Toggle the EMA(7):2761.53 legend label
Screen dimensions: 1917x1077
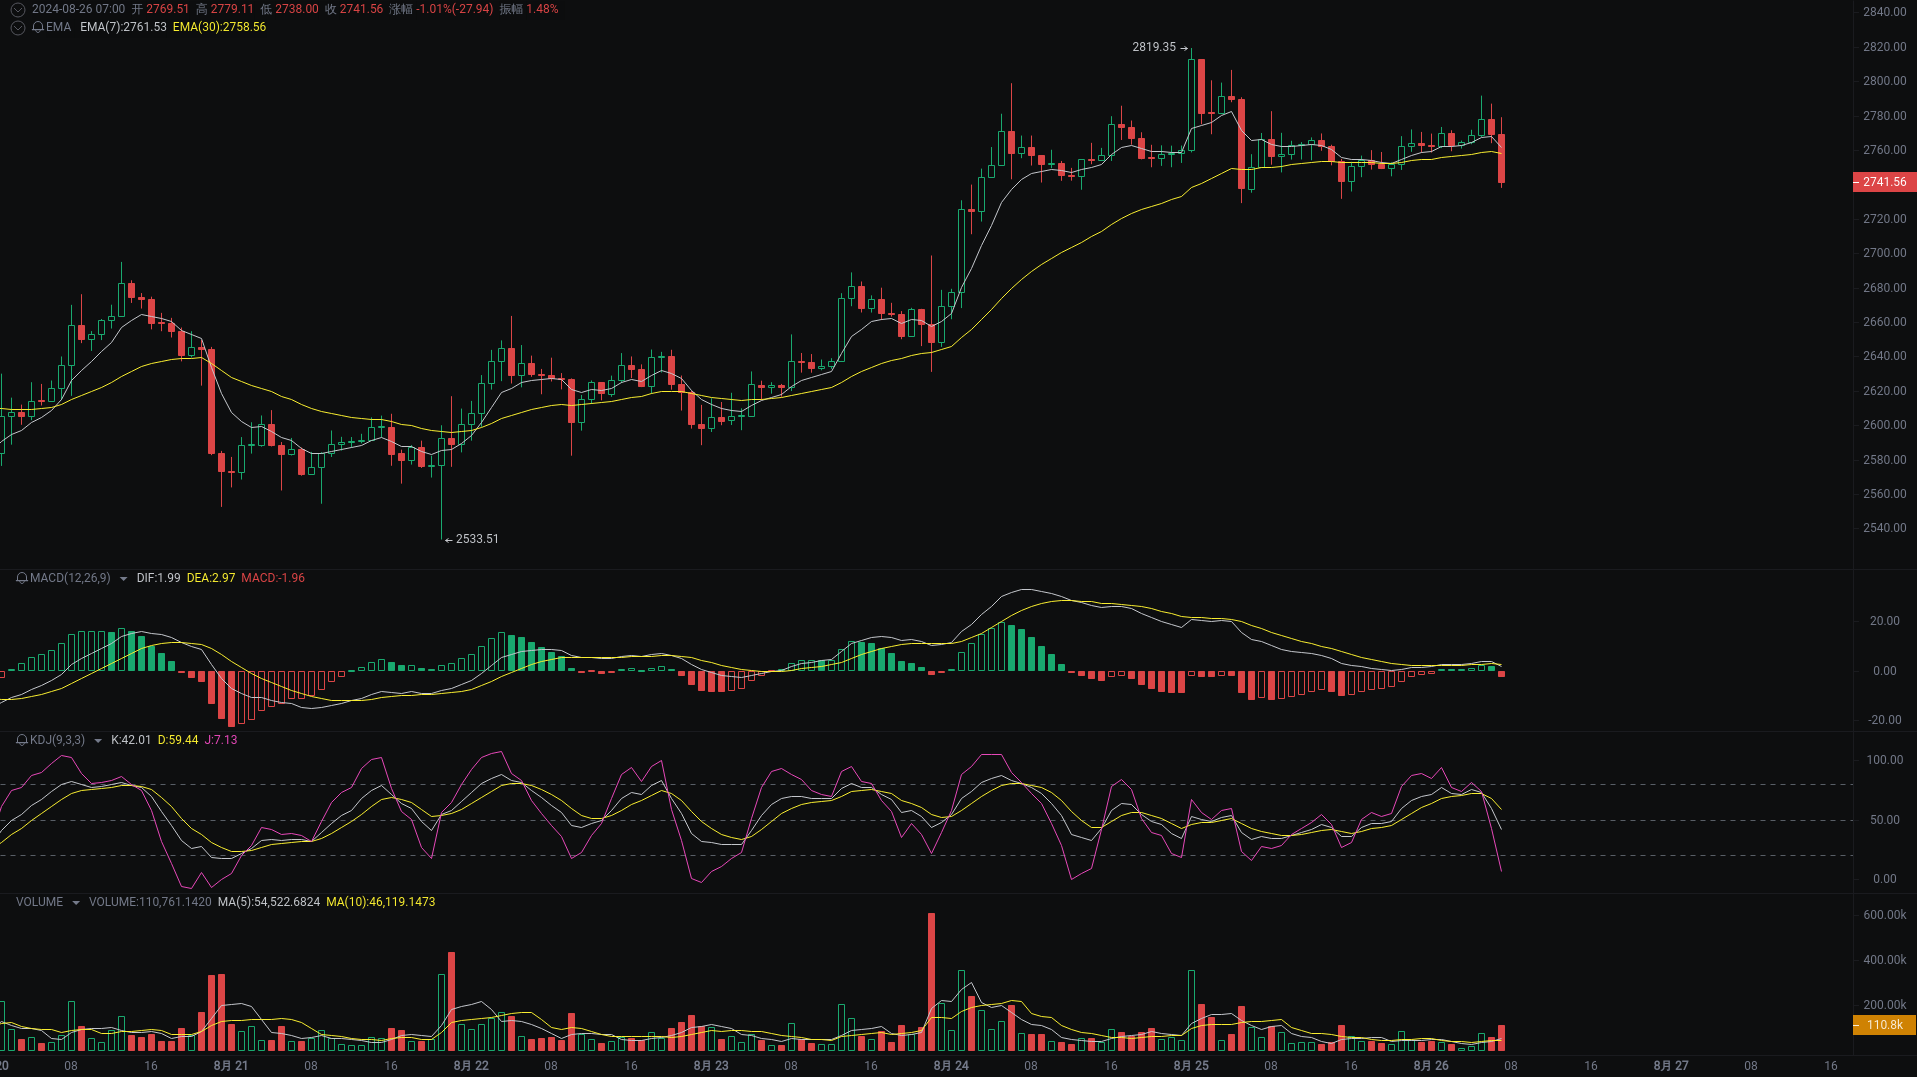click(x=123, y=27)
